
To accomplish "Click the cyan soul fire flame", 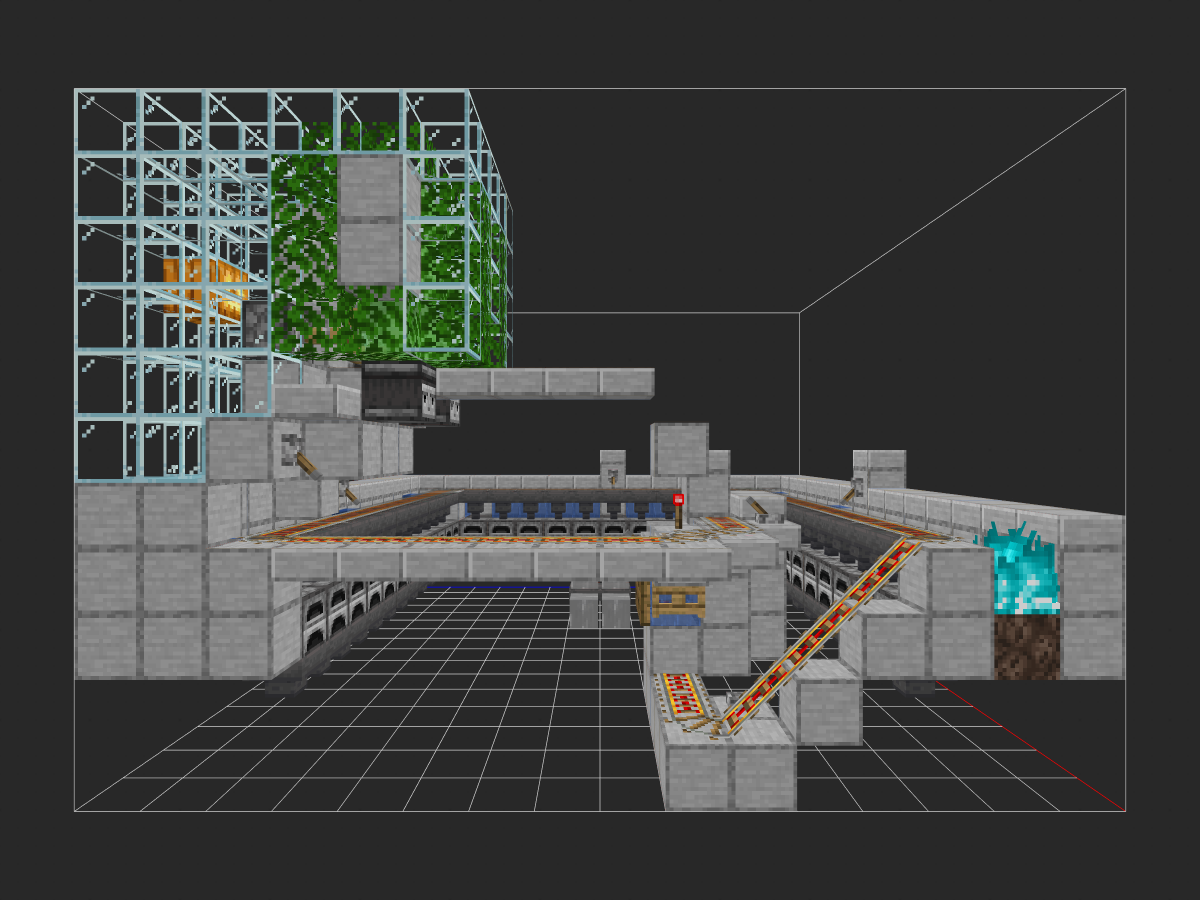I will point(1018,568).
